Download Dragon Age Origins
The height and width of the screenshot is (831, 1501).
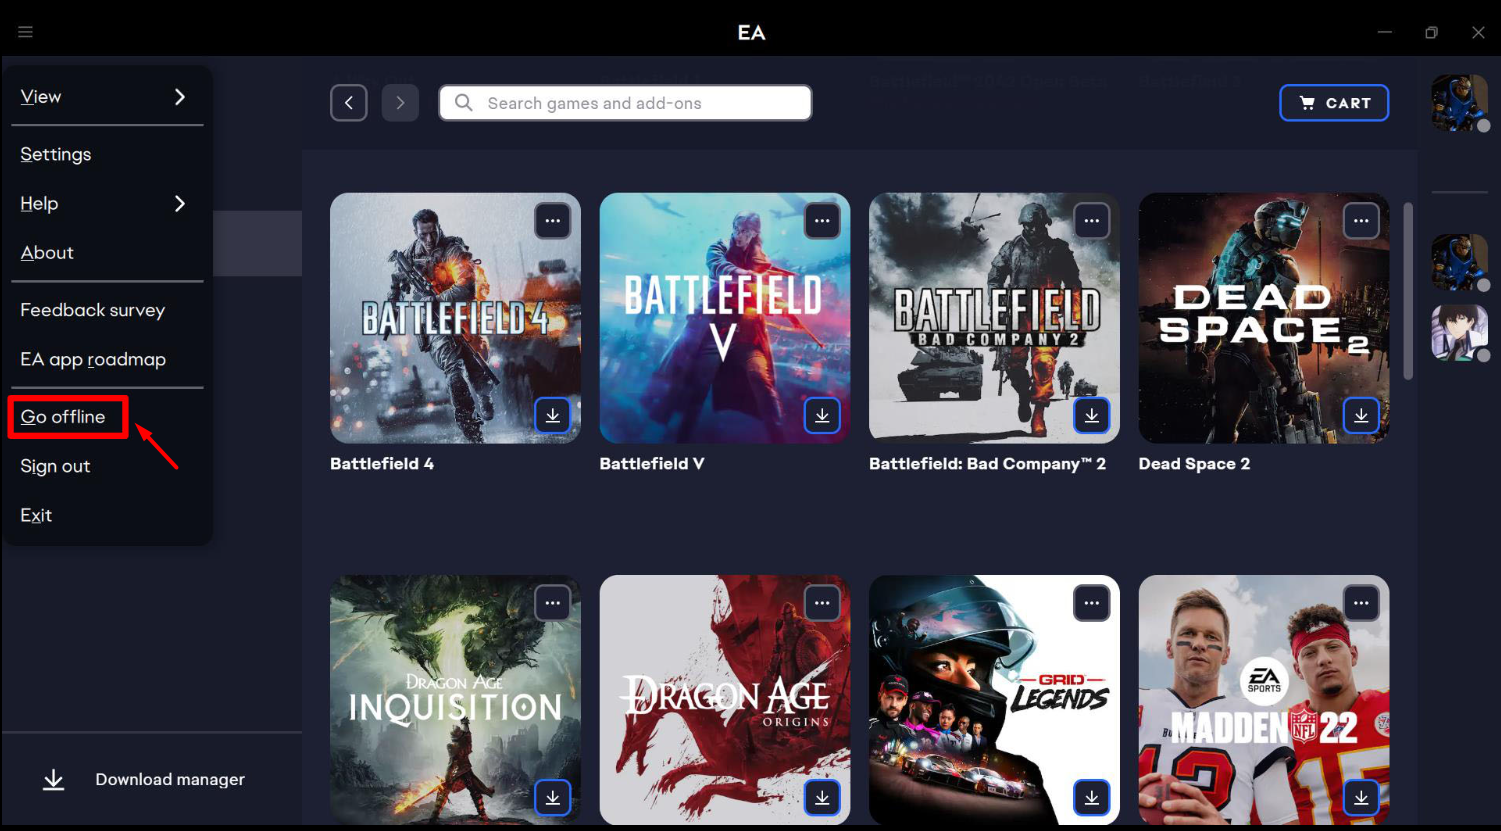822,797
